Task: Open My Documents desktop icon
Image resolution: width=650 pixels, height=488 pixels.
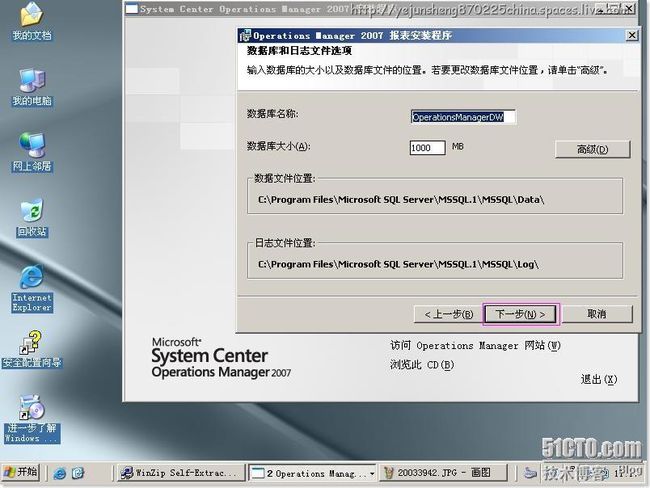Action: click(x=32, y=22)
